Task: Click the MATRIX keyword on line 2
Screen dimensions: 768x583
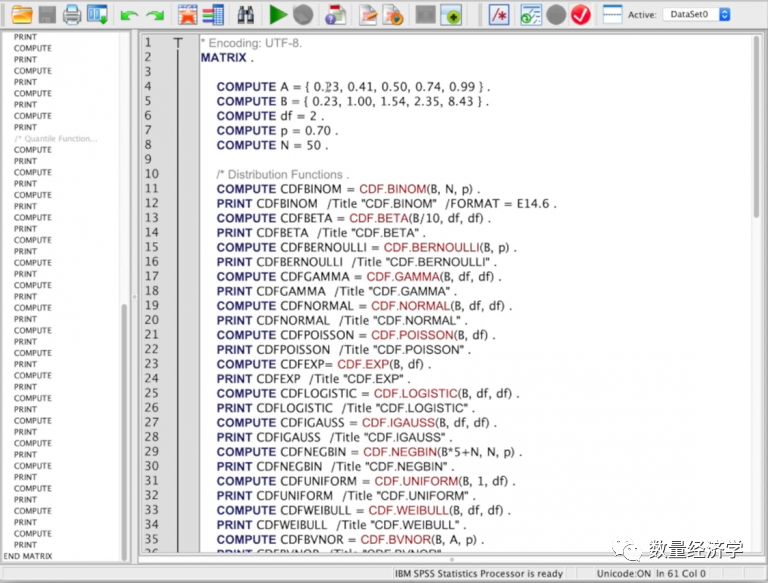Action: [x=222, y=58]
